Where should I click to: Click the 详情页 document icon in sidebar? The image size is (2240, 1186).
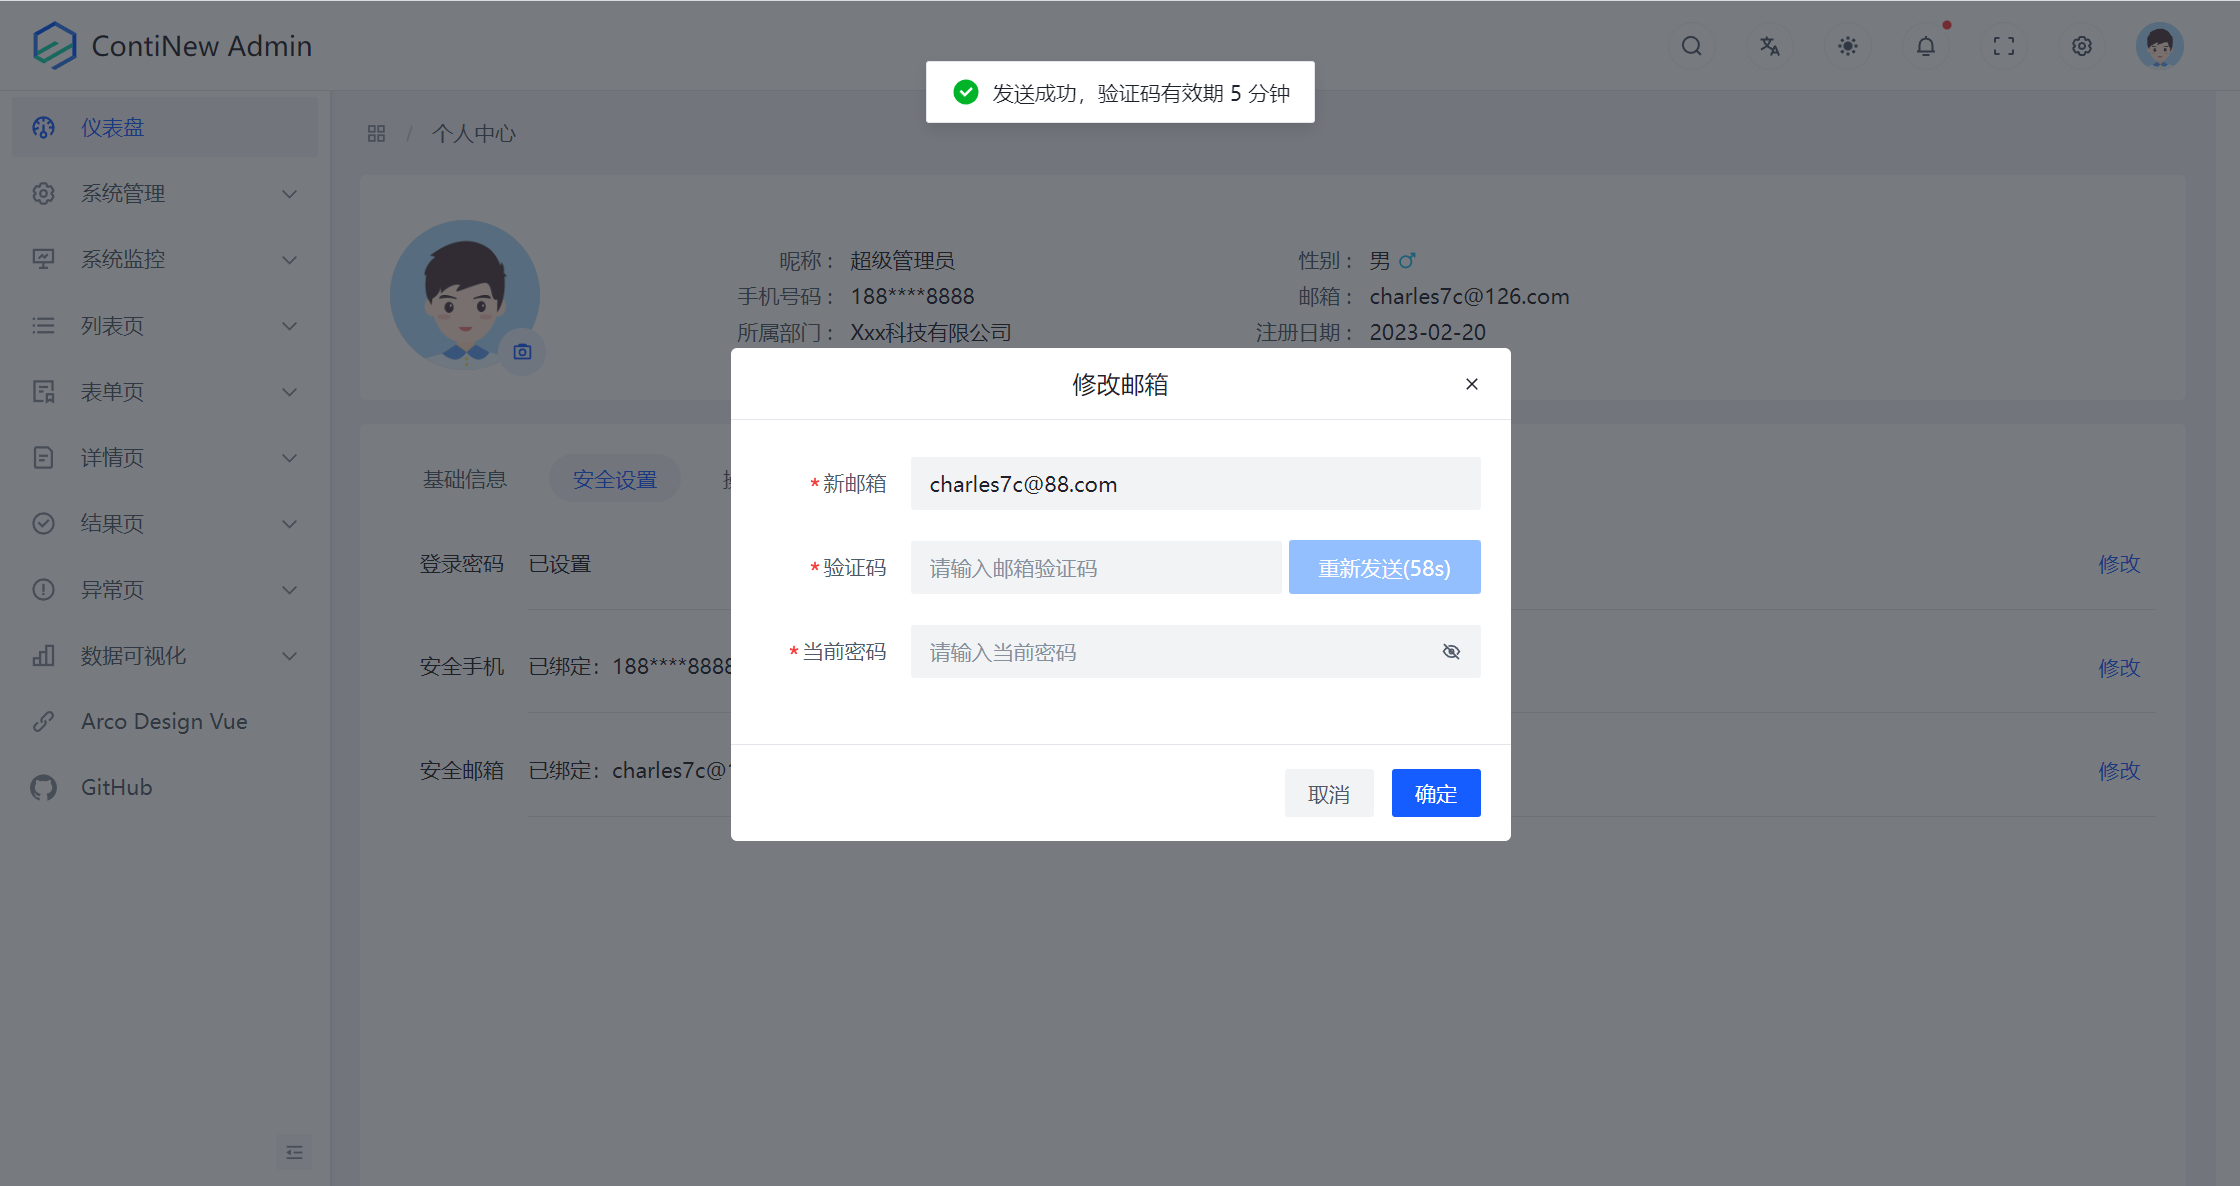point(43,458)
